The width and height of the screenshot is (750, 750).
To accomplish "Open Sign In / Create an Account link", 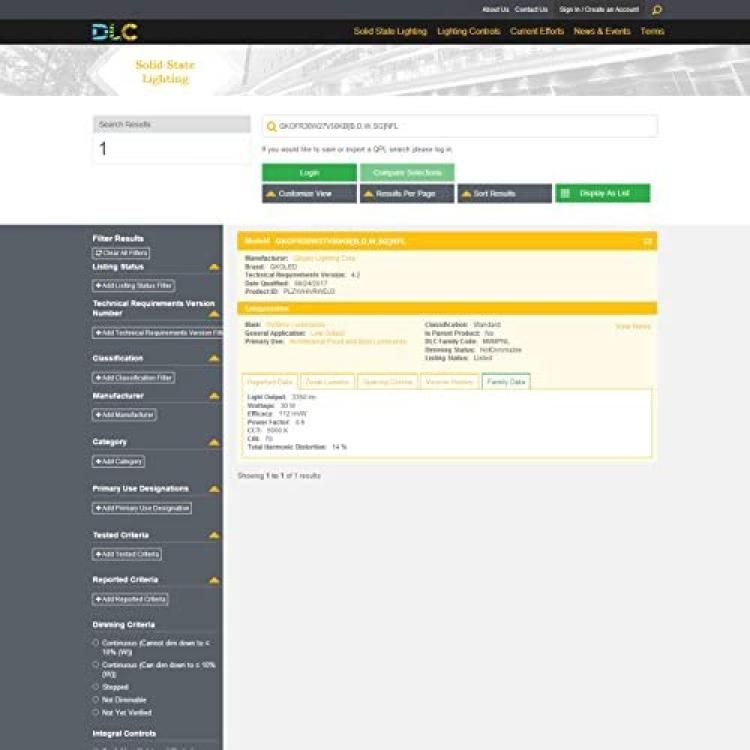I will 599,10.
